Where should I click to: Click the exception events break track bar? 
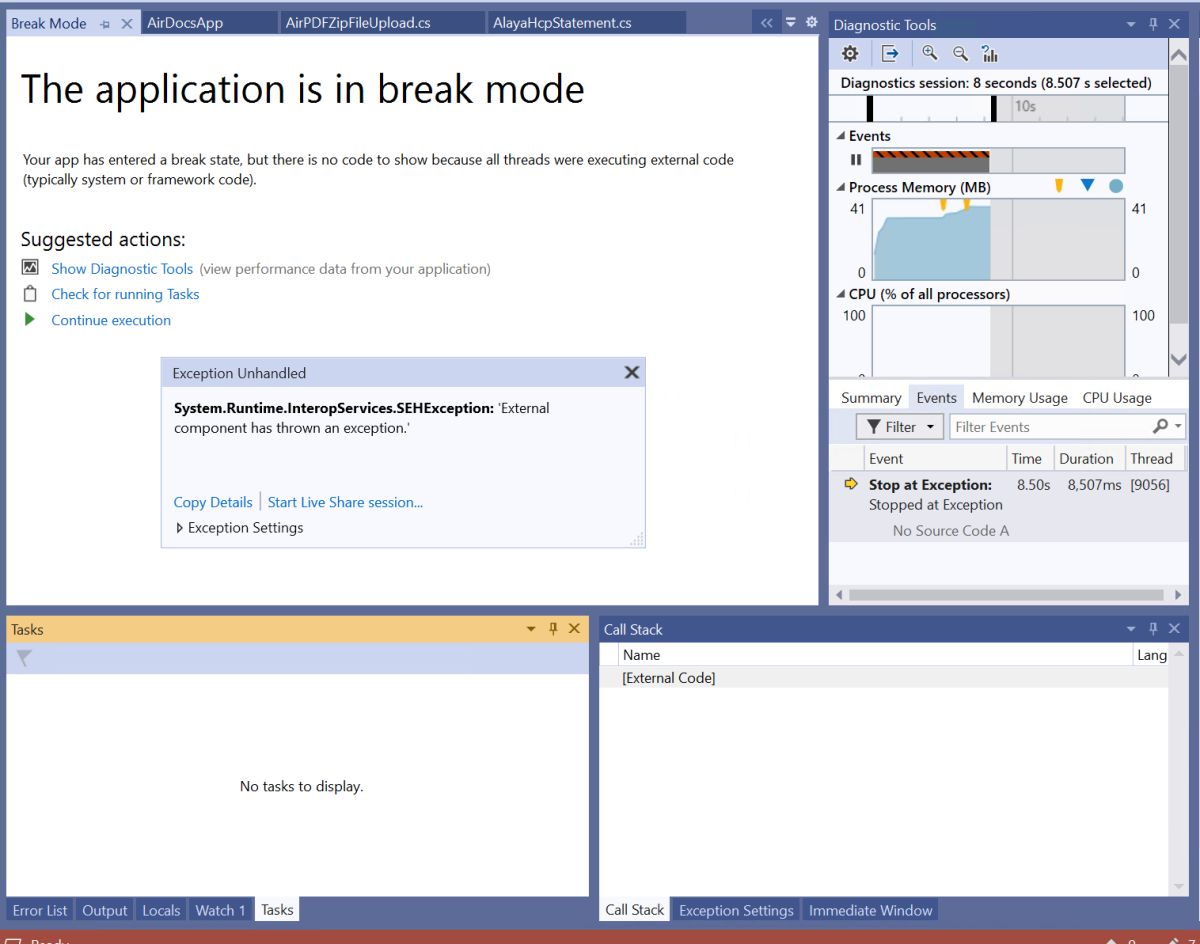coord(931,160)
